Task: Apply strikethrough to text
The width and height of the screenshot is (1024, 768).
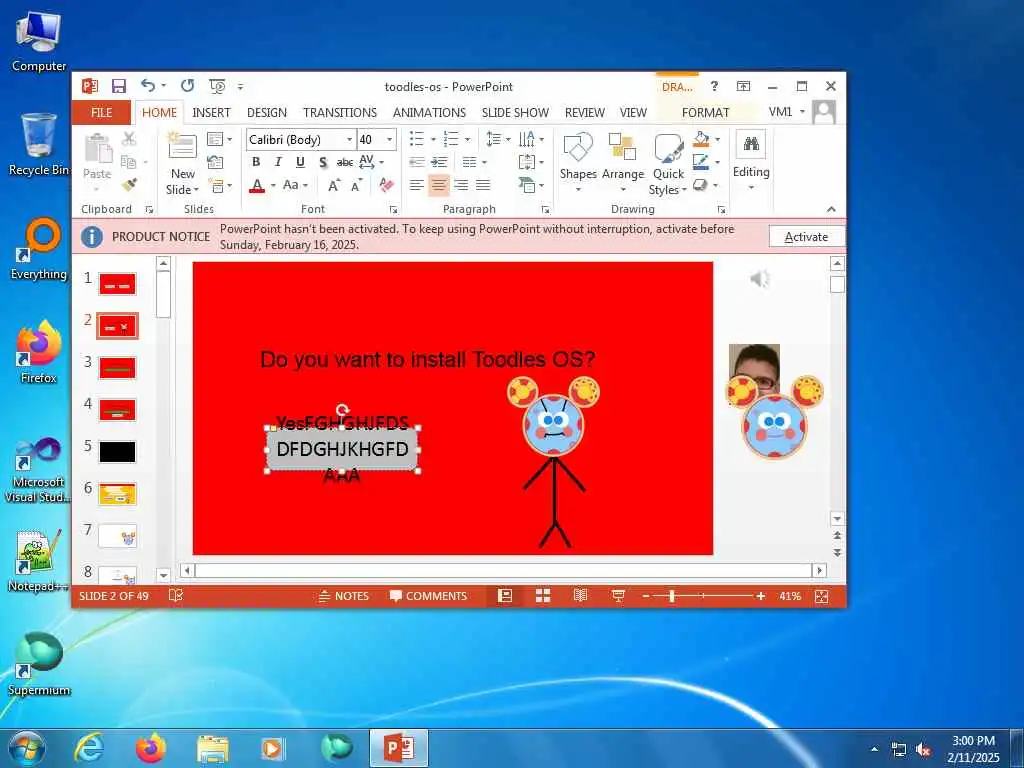Action: 344,162
